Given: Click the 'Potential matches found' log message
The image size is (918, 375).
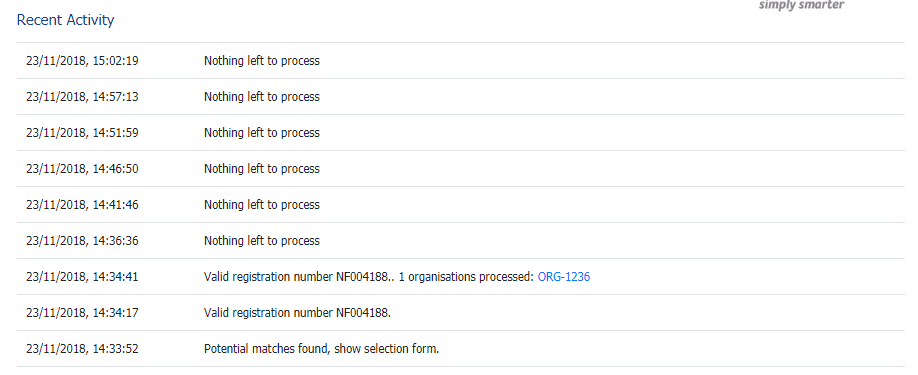Looking at the screenshot, I should [321, 349].
